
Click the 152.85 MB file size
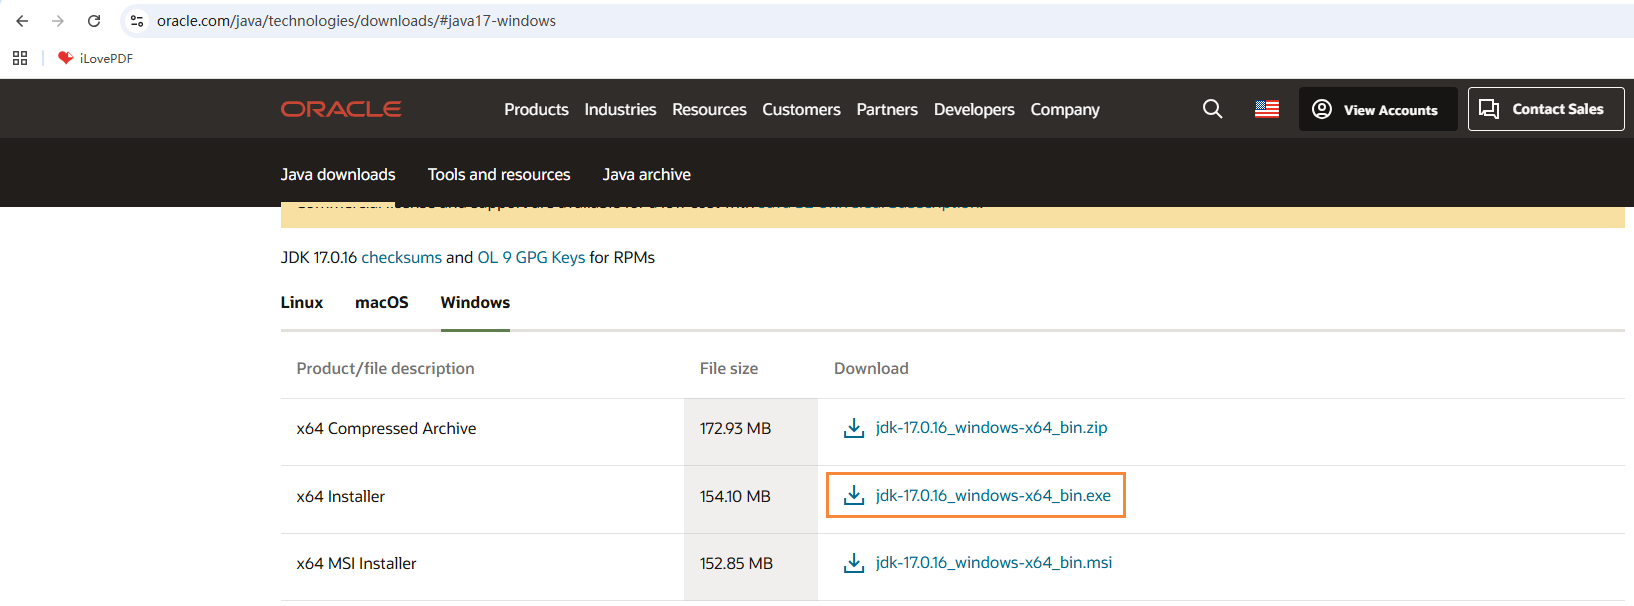(736, 563)
